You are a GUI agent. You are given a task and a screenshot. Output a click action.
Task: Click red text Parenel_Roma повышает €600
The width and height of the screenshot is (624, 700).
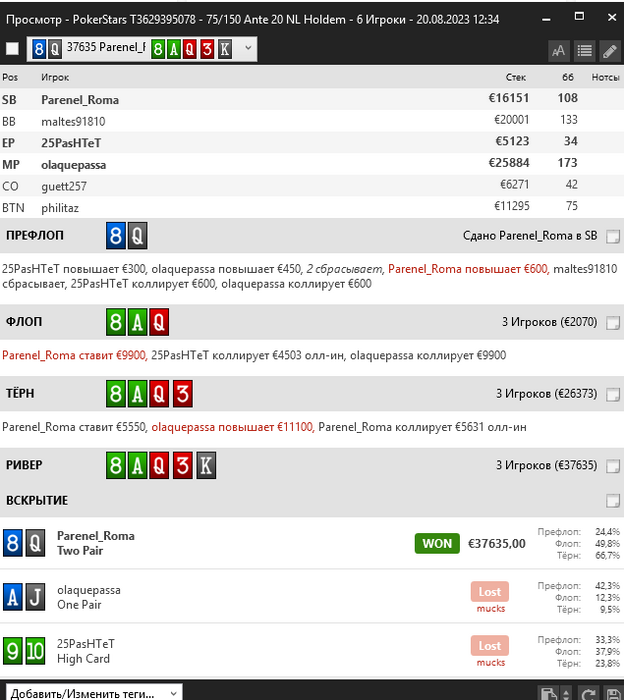pos(468,269)
